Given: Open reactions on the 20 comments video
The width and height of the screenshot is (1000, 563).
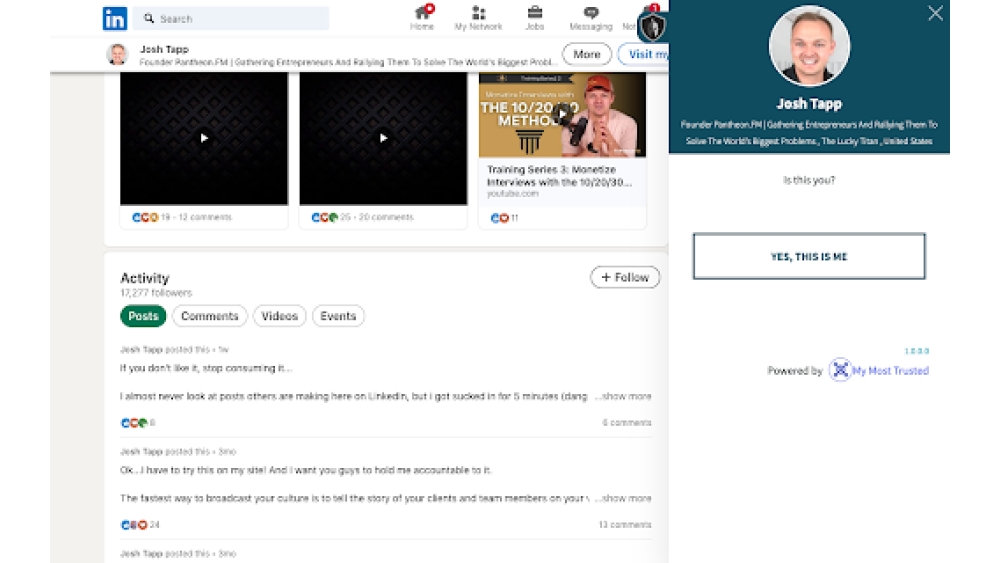Looking at the screenshot, I should [325, 217].
